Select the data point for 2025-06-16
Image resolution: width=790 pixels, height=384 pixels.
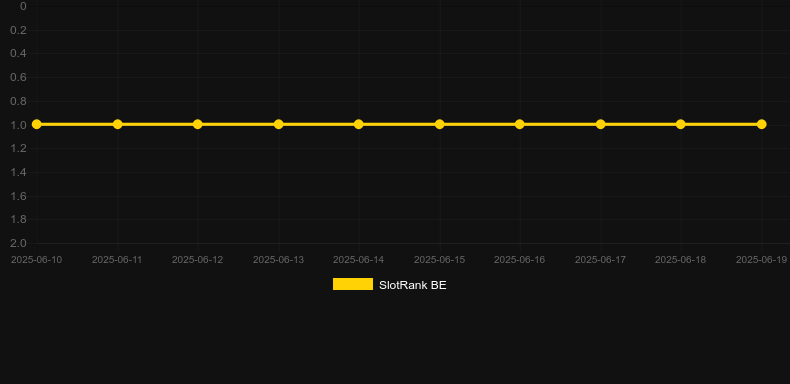[x=519, y=124]
